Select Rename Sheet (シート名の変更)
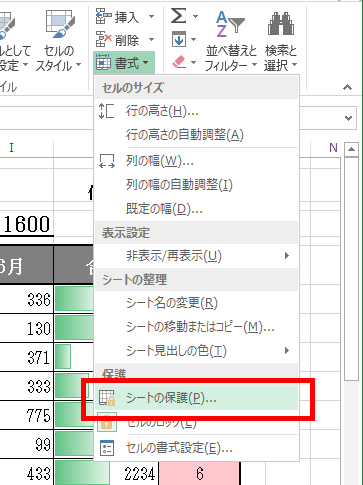This screenshot has width=363, height=485. point(197,303)
